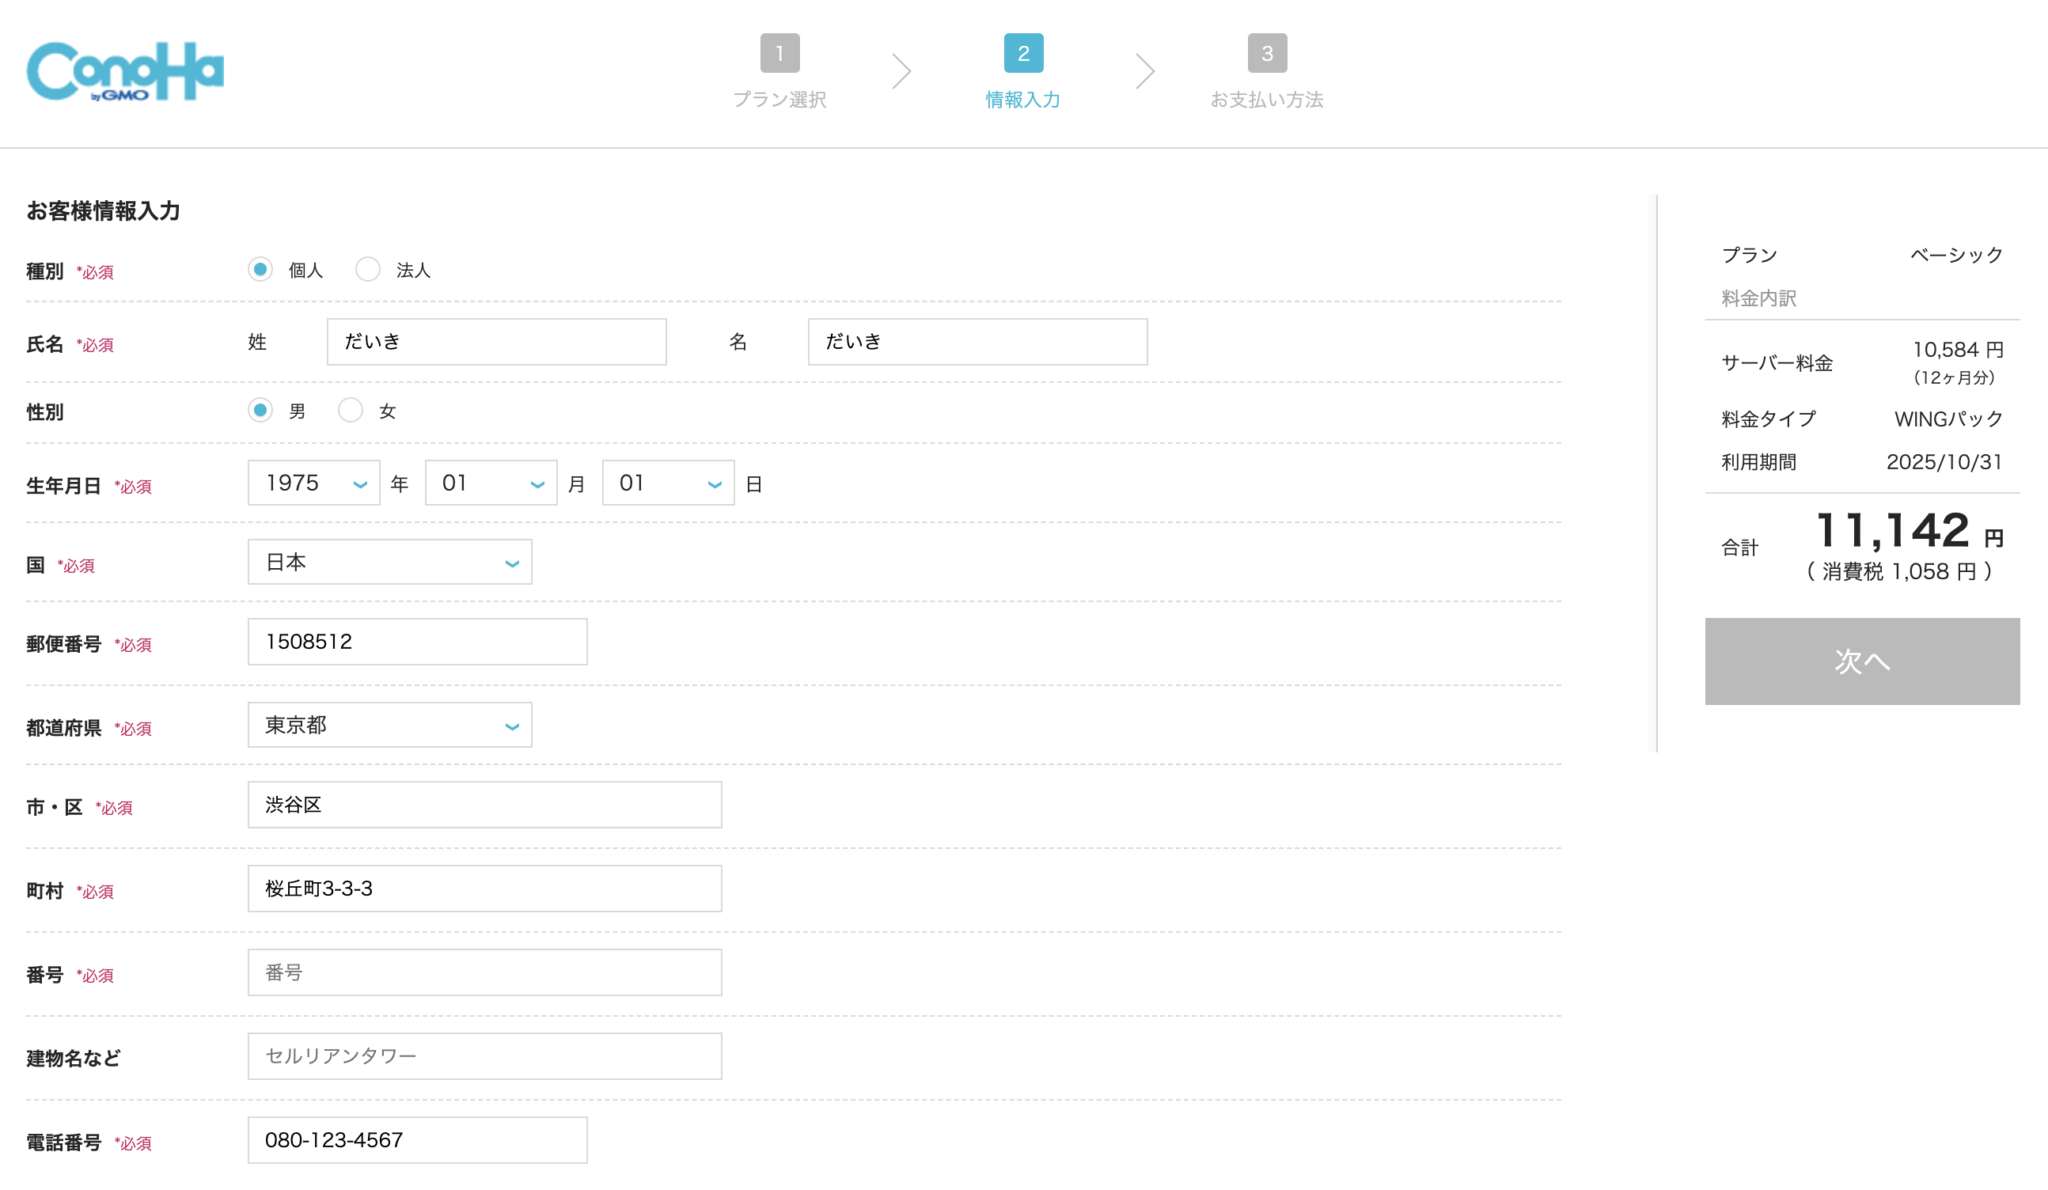This screenshot has width=2048, height=1190.
Task: Click the ConoHa by GMO logo
Action: pyautogui.click(x=125, y=71)
